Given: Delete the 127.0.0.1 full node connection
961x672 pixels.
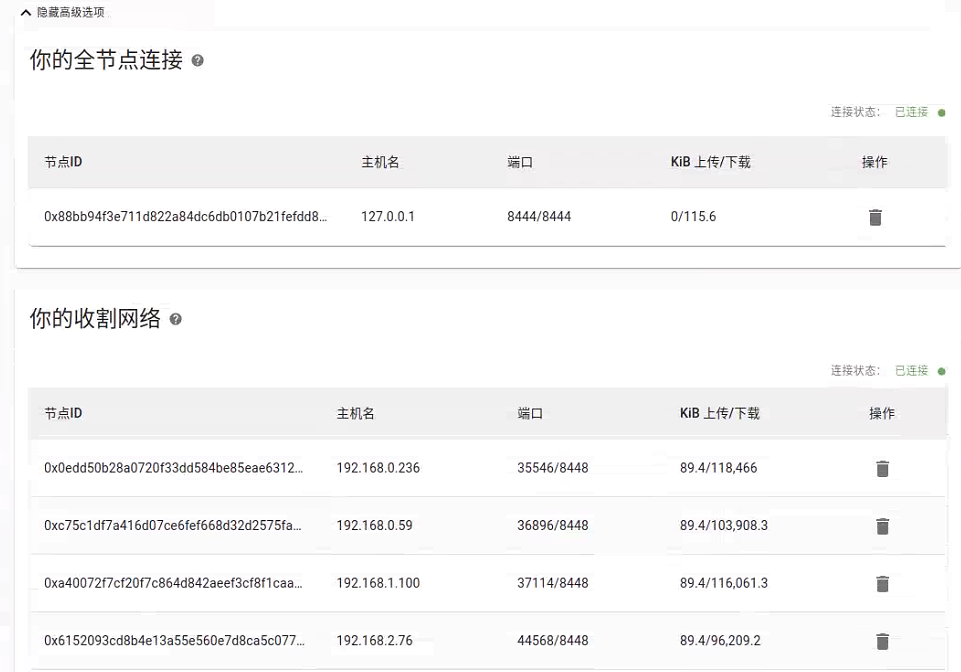Looking at the screenshot, I should (875, 217).
